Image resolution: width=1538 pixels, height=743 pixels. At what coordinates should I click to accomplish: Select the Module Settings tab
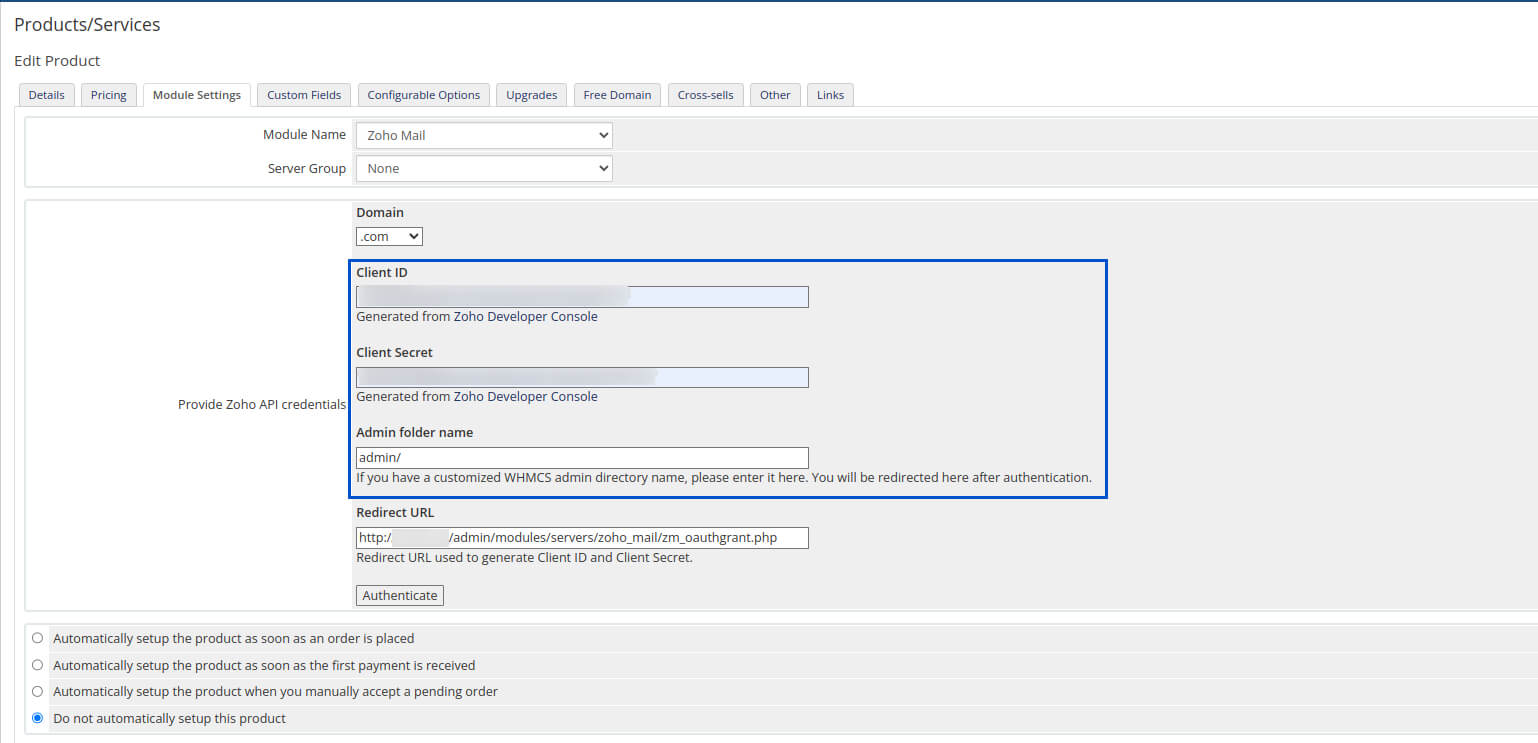point(196,95)
